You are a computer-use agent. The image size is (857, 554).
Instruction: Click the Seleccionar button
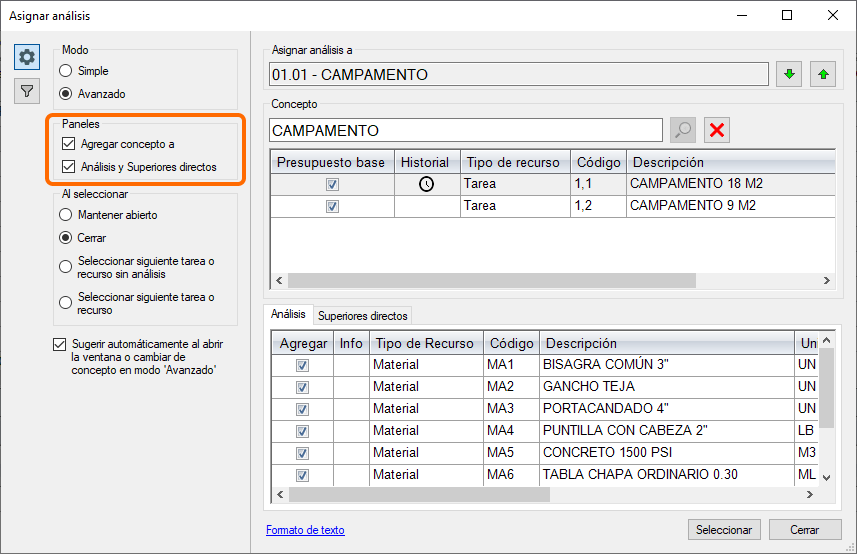[724, 529]
